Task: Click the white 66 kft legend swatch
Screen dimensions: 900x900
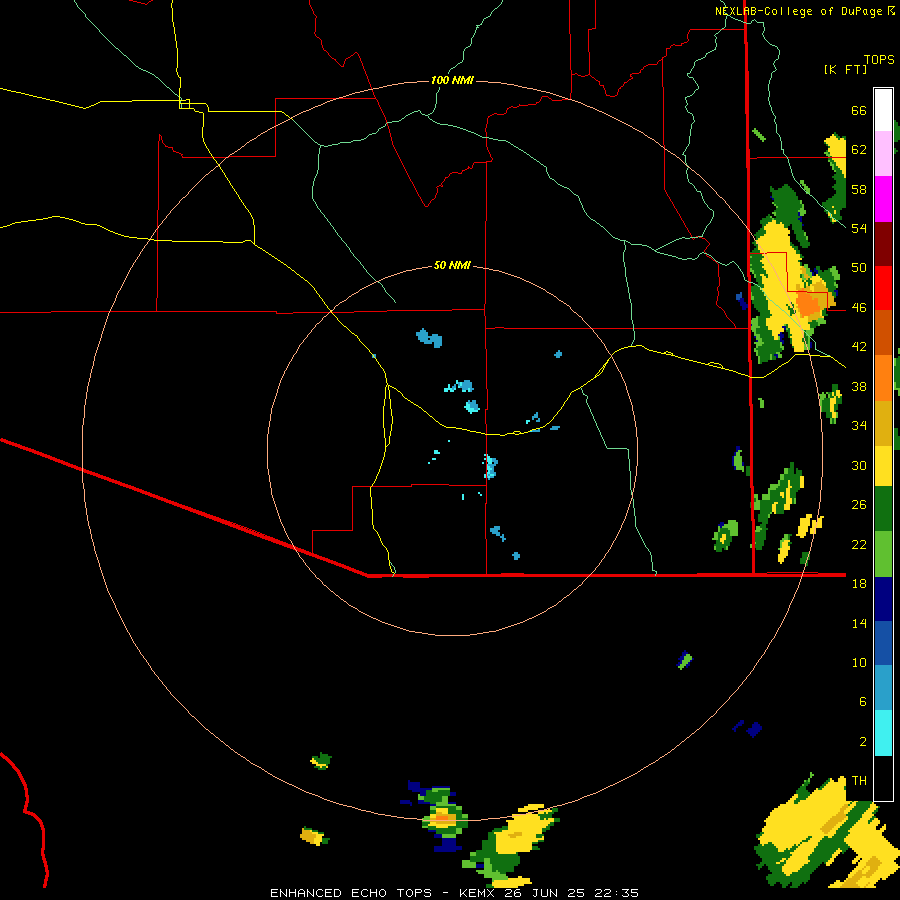Action: (883, 110)
